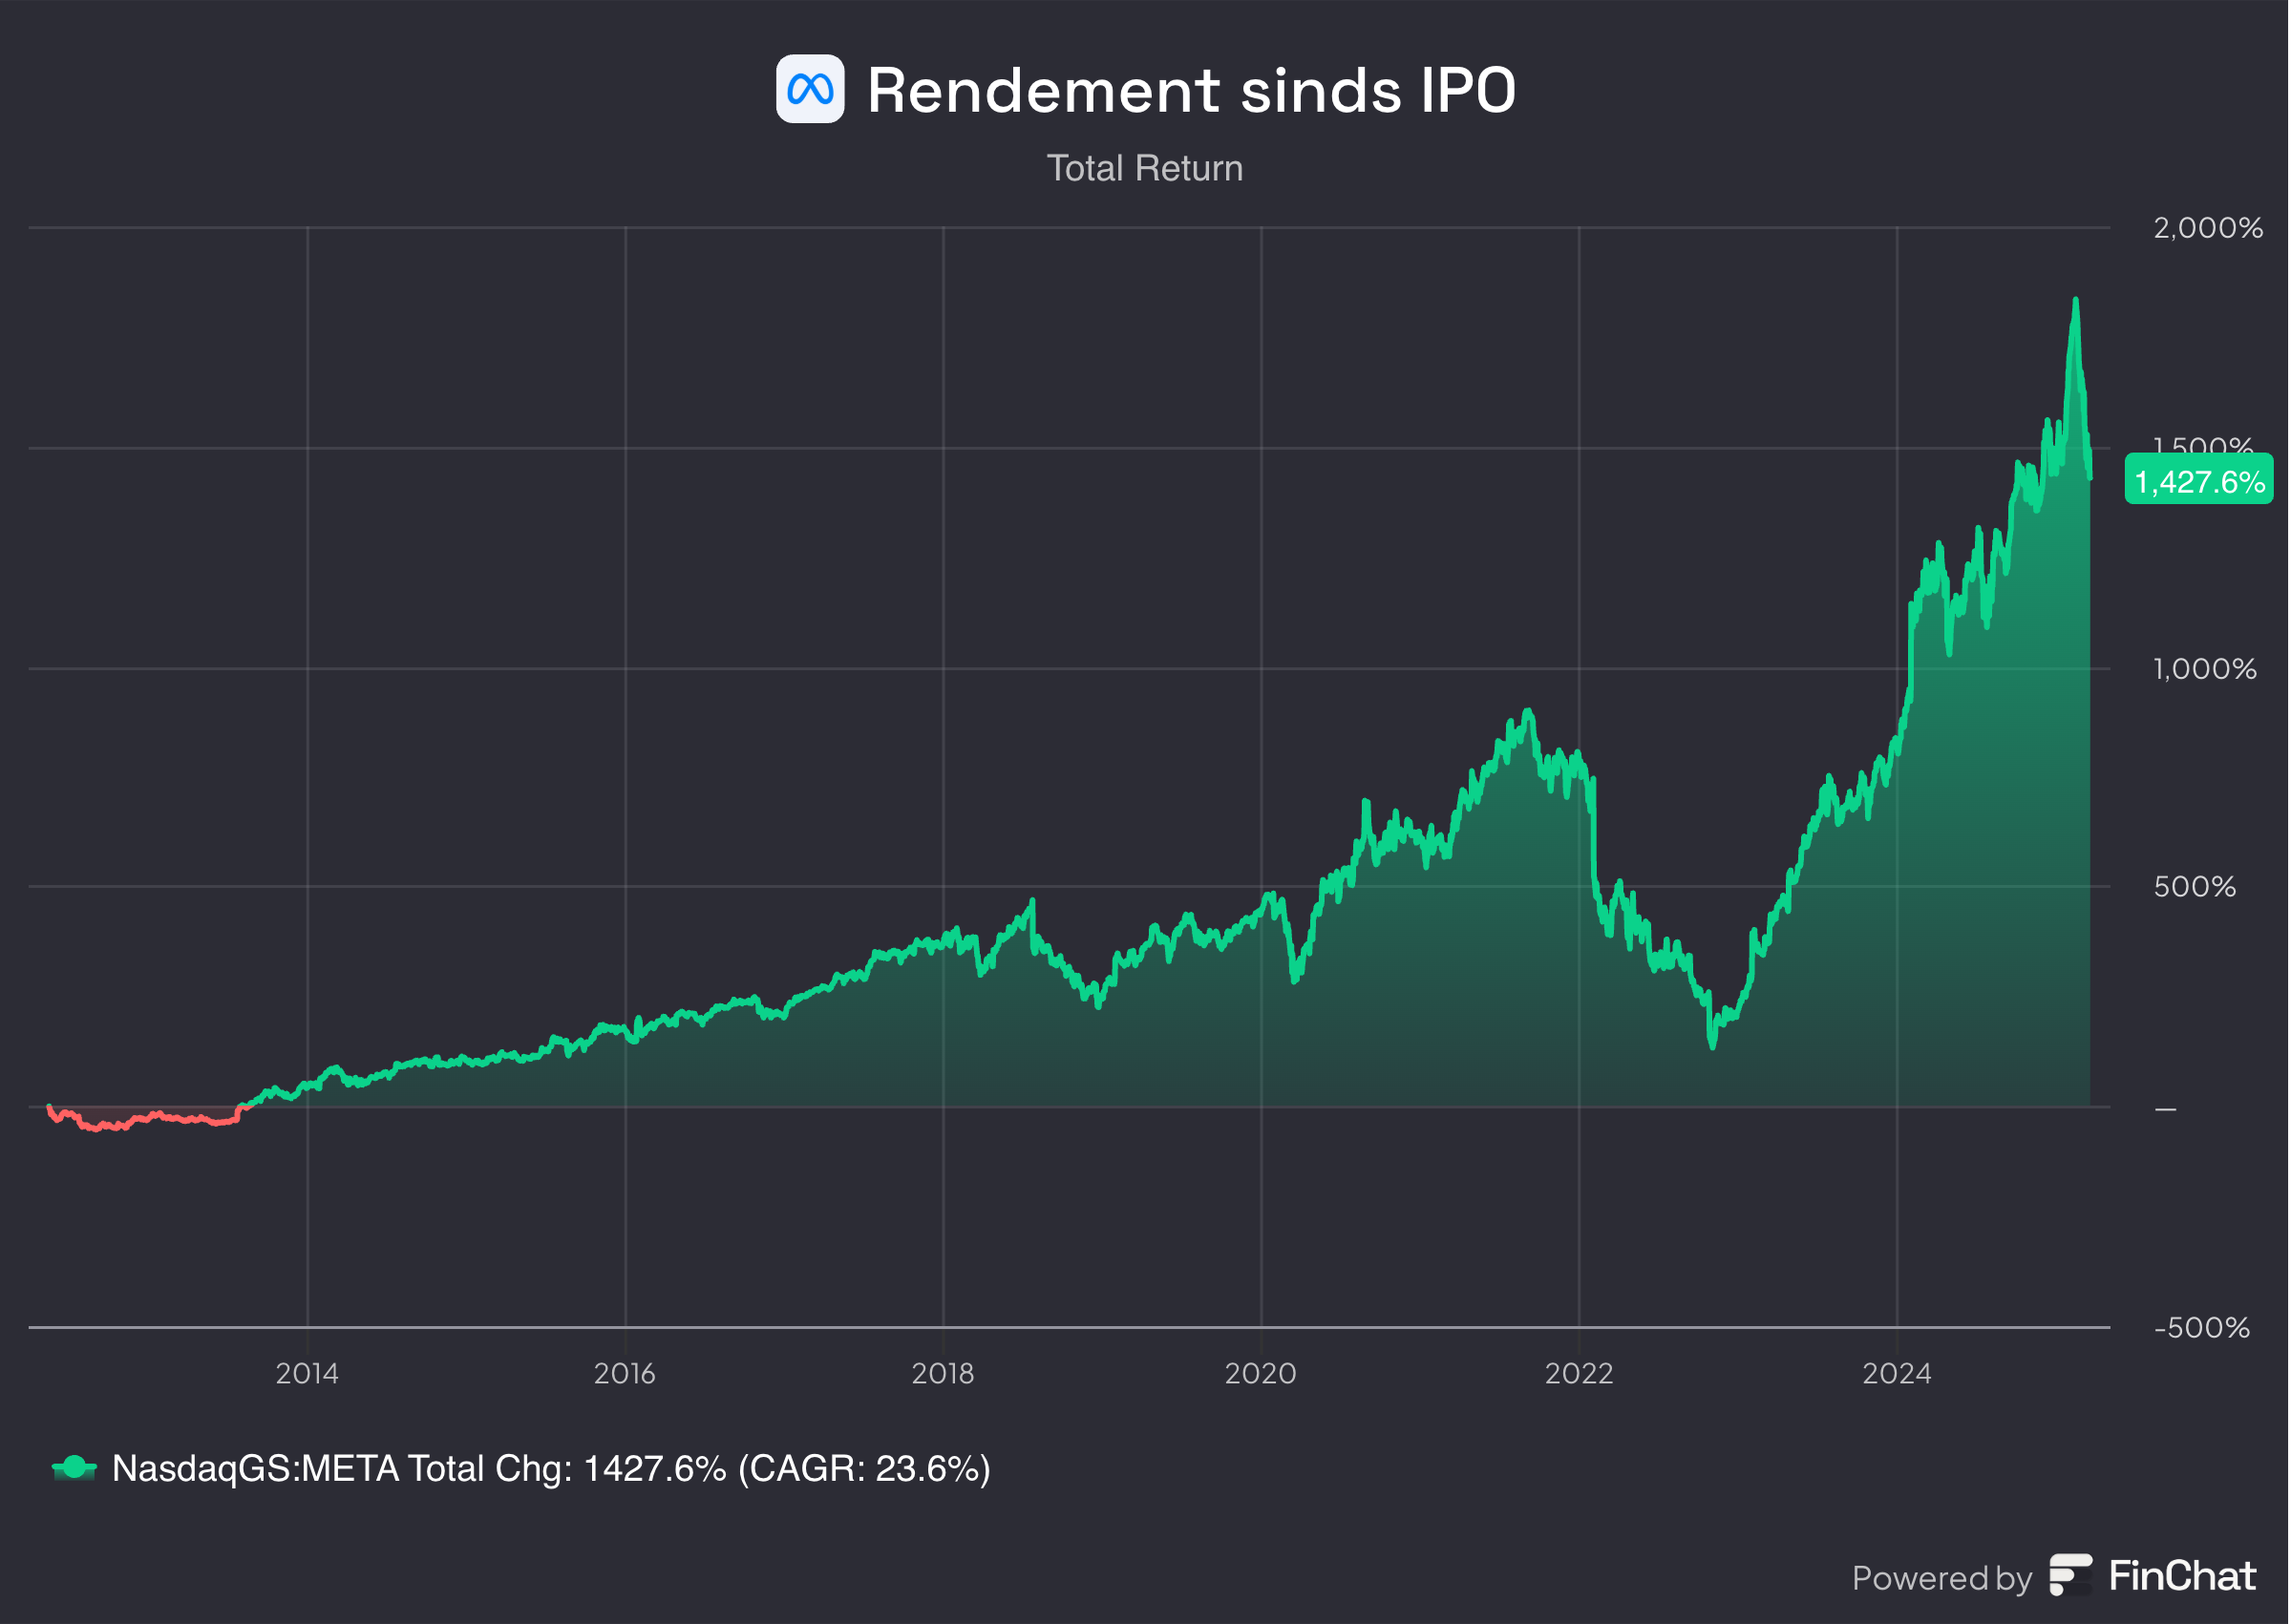Select the 2014 label on the x-axis
This screenshot has height=1624, width=2291.
tap(307, 1373)
